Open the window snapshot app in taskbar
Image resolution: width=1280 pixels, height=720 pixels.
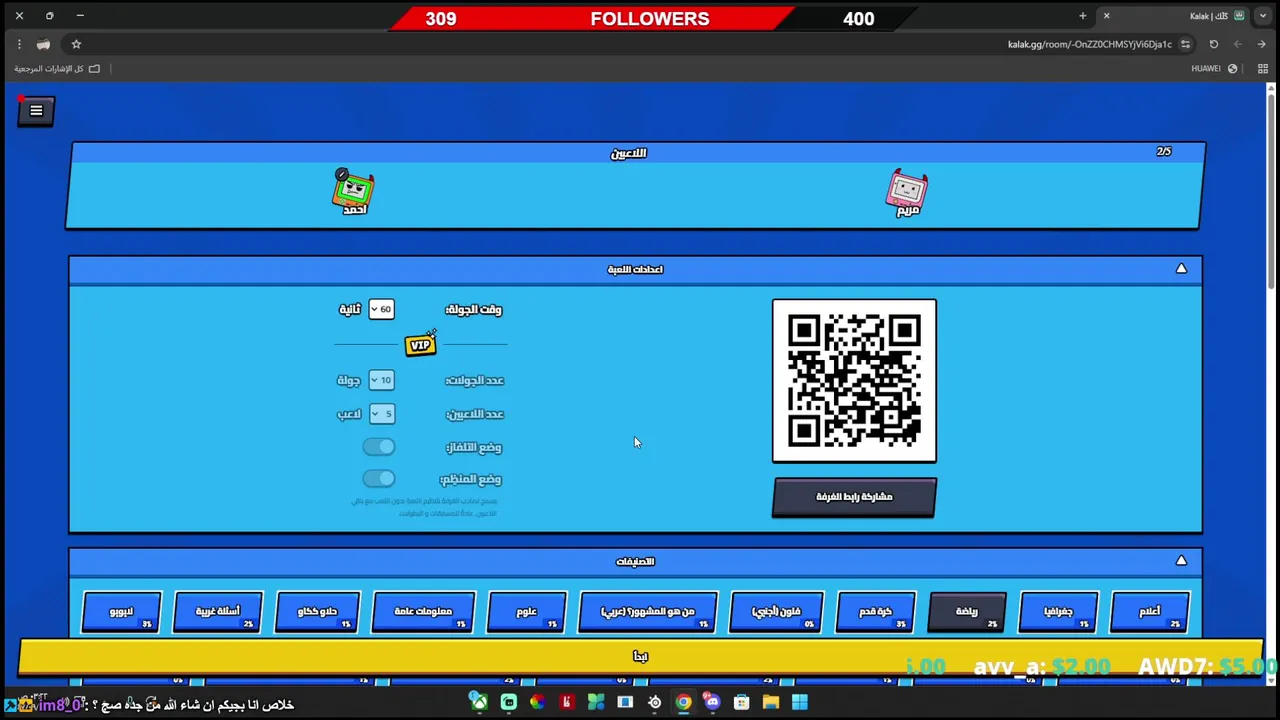625,703
